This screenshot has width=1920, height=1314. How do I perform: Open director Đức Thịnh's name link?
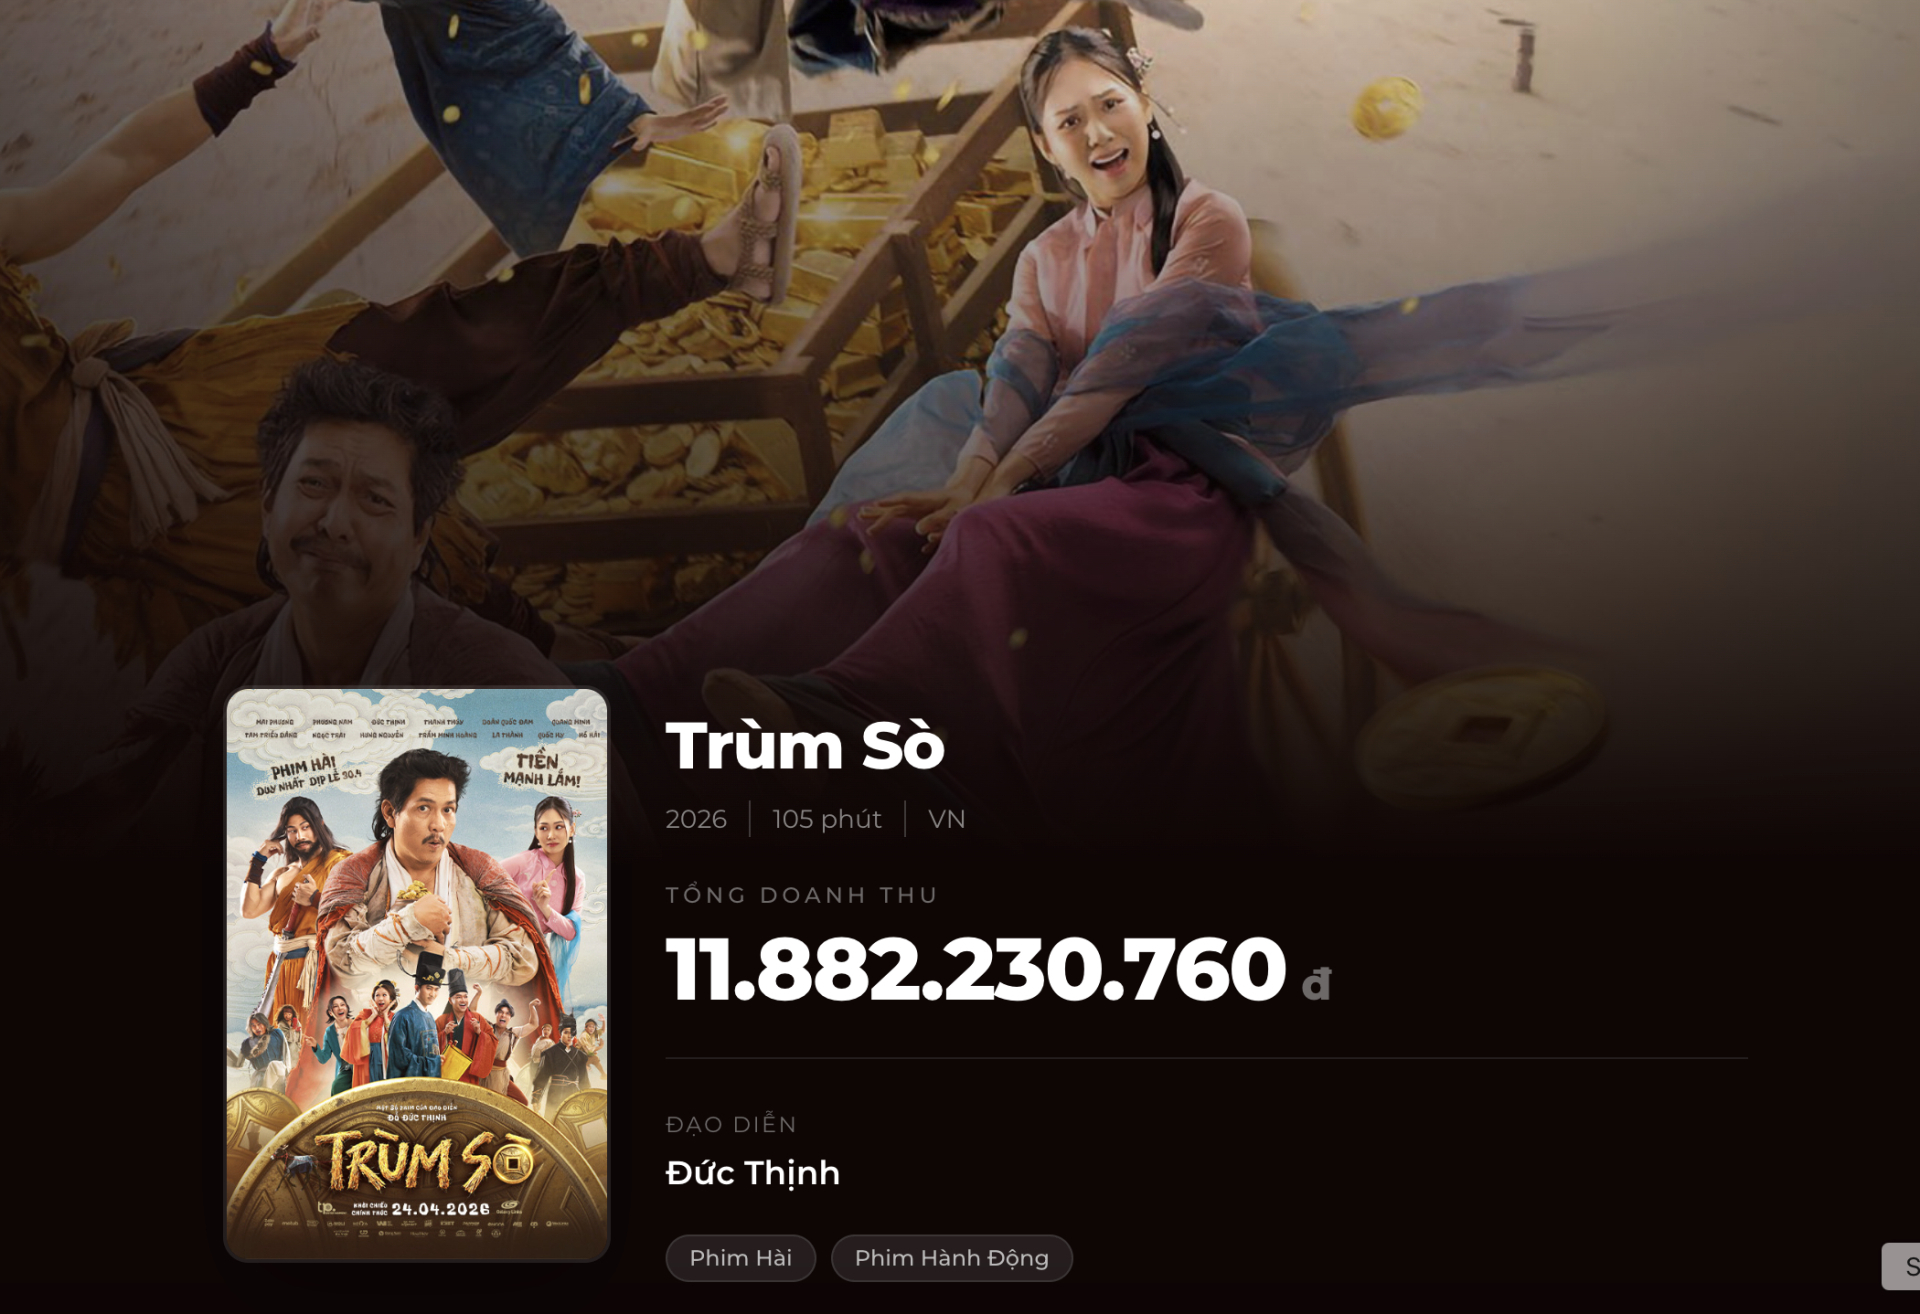coord(753,1173)
